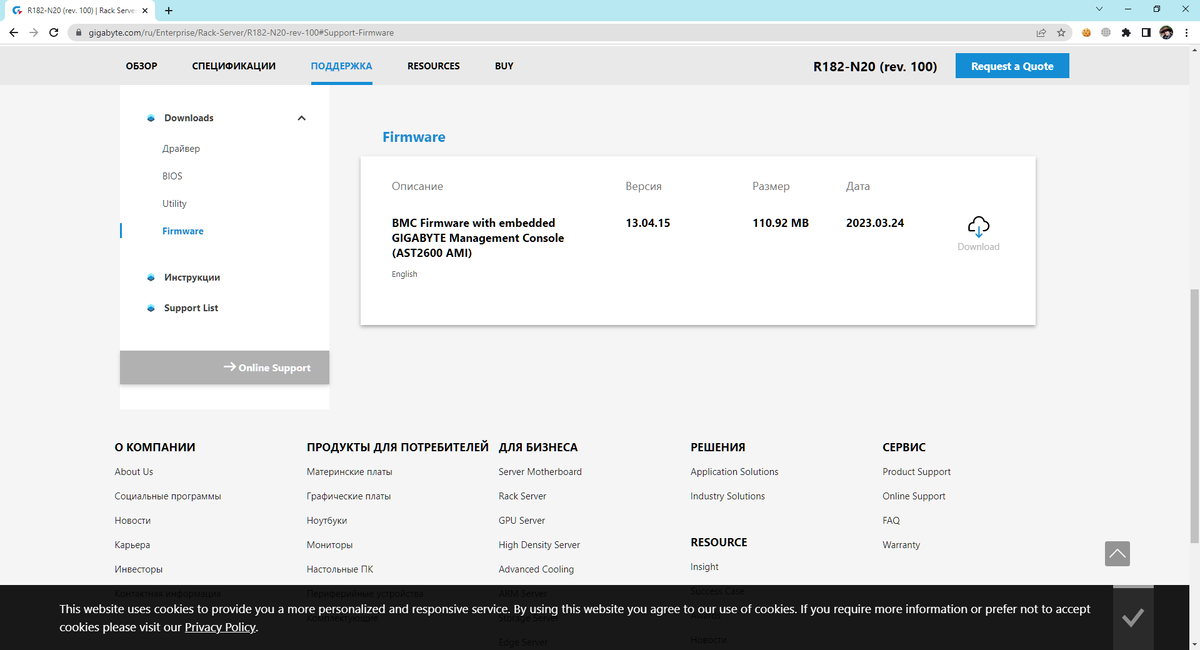Open the profile avatar in Chrome toolbar

point(1166,32)
